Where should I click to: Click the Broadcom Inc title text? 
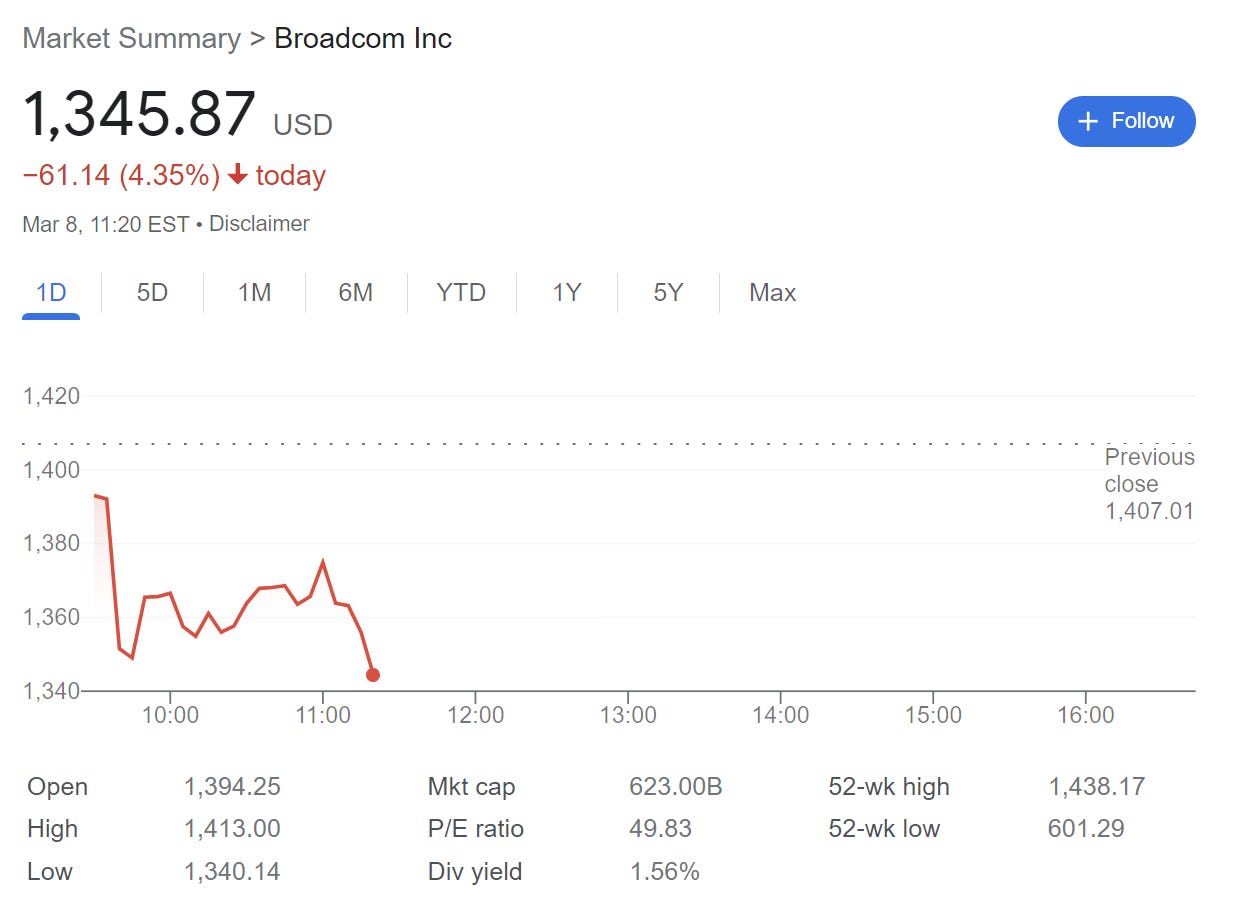coord(363,39)
